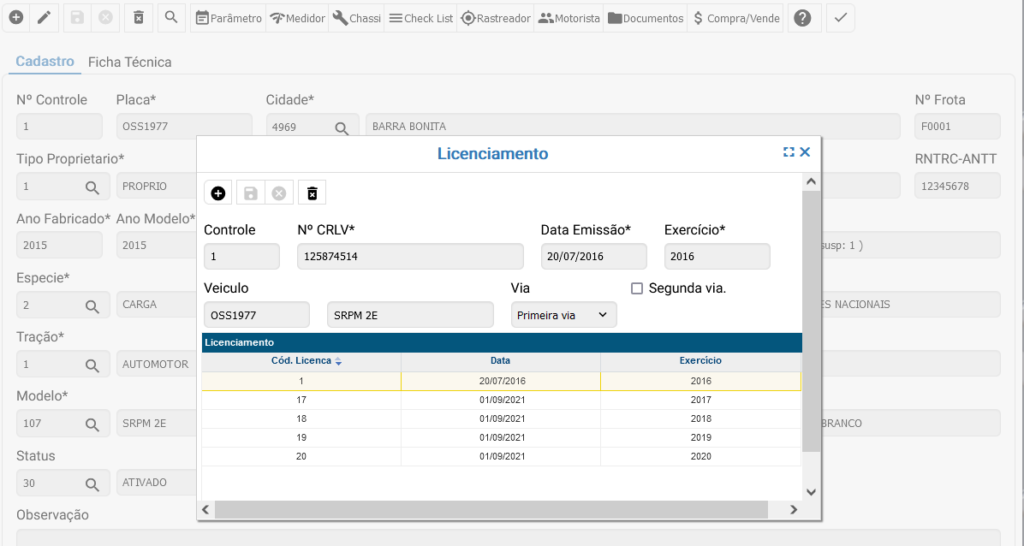Open the help question mark icon
This screenshot has height=546, width=1024.
tap(800, 18)
